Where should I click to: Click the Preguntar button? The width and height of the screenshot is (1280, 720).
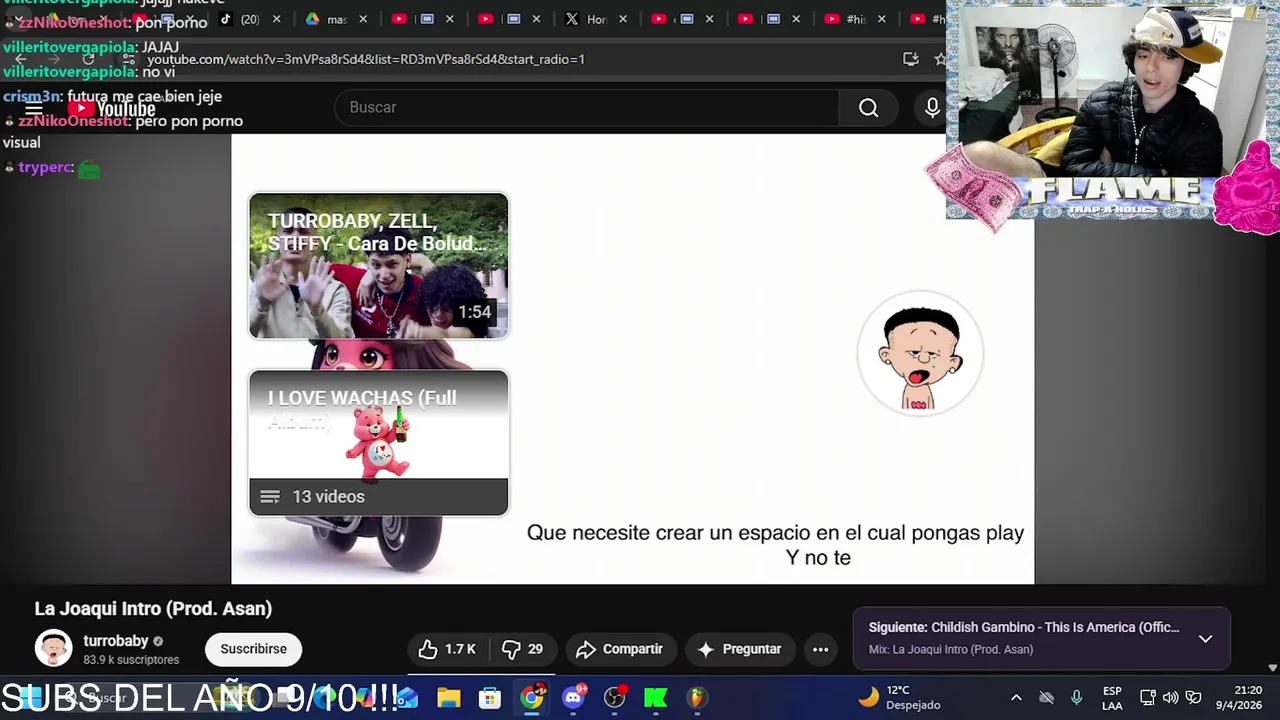(739, 649)
